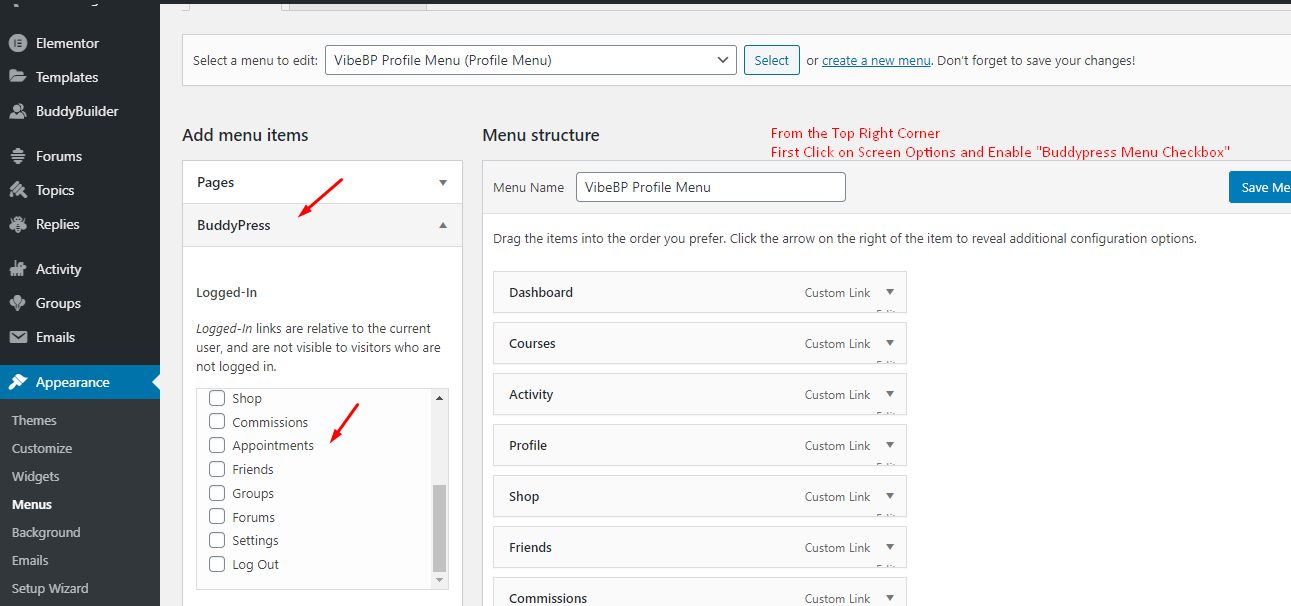
Task: Check the Commissions checkbox
Action: click(x=217, y=422)
